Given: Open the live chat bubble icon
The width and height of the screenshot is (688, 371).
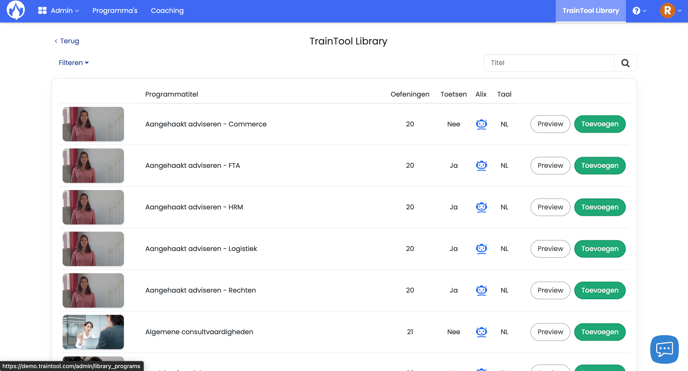Looking at the screenshot, I should pyautogui.click(x=664, y=350).
